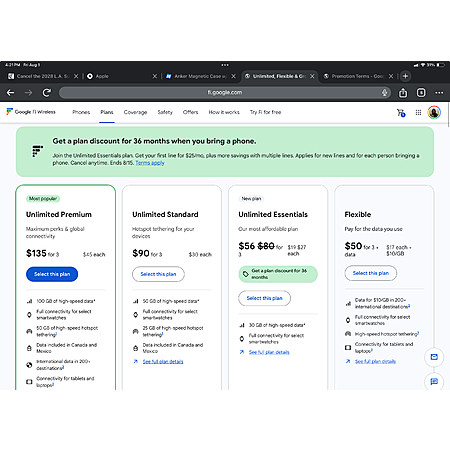Select the Unlimited Standard plan button
The width and height of the screenshot is (450, 450).
pyautogui.click(x=158, y=274)
